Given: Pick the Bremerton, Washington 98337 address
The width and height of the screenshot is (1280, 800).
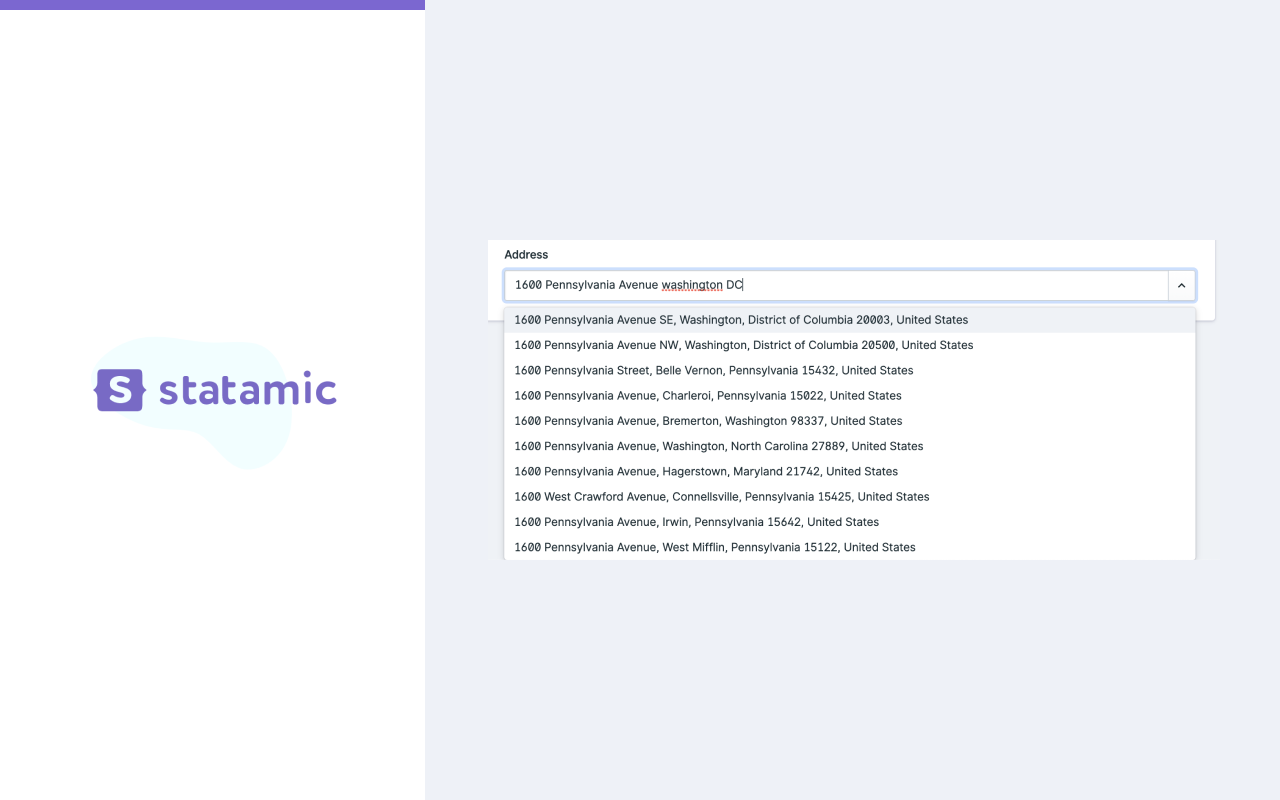Looking at the screenshot, I should [850, 421].
